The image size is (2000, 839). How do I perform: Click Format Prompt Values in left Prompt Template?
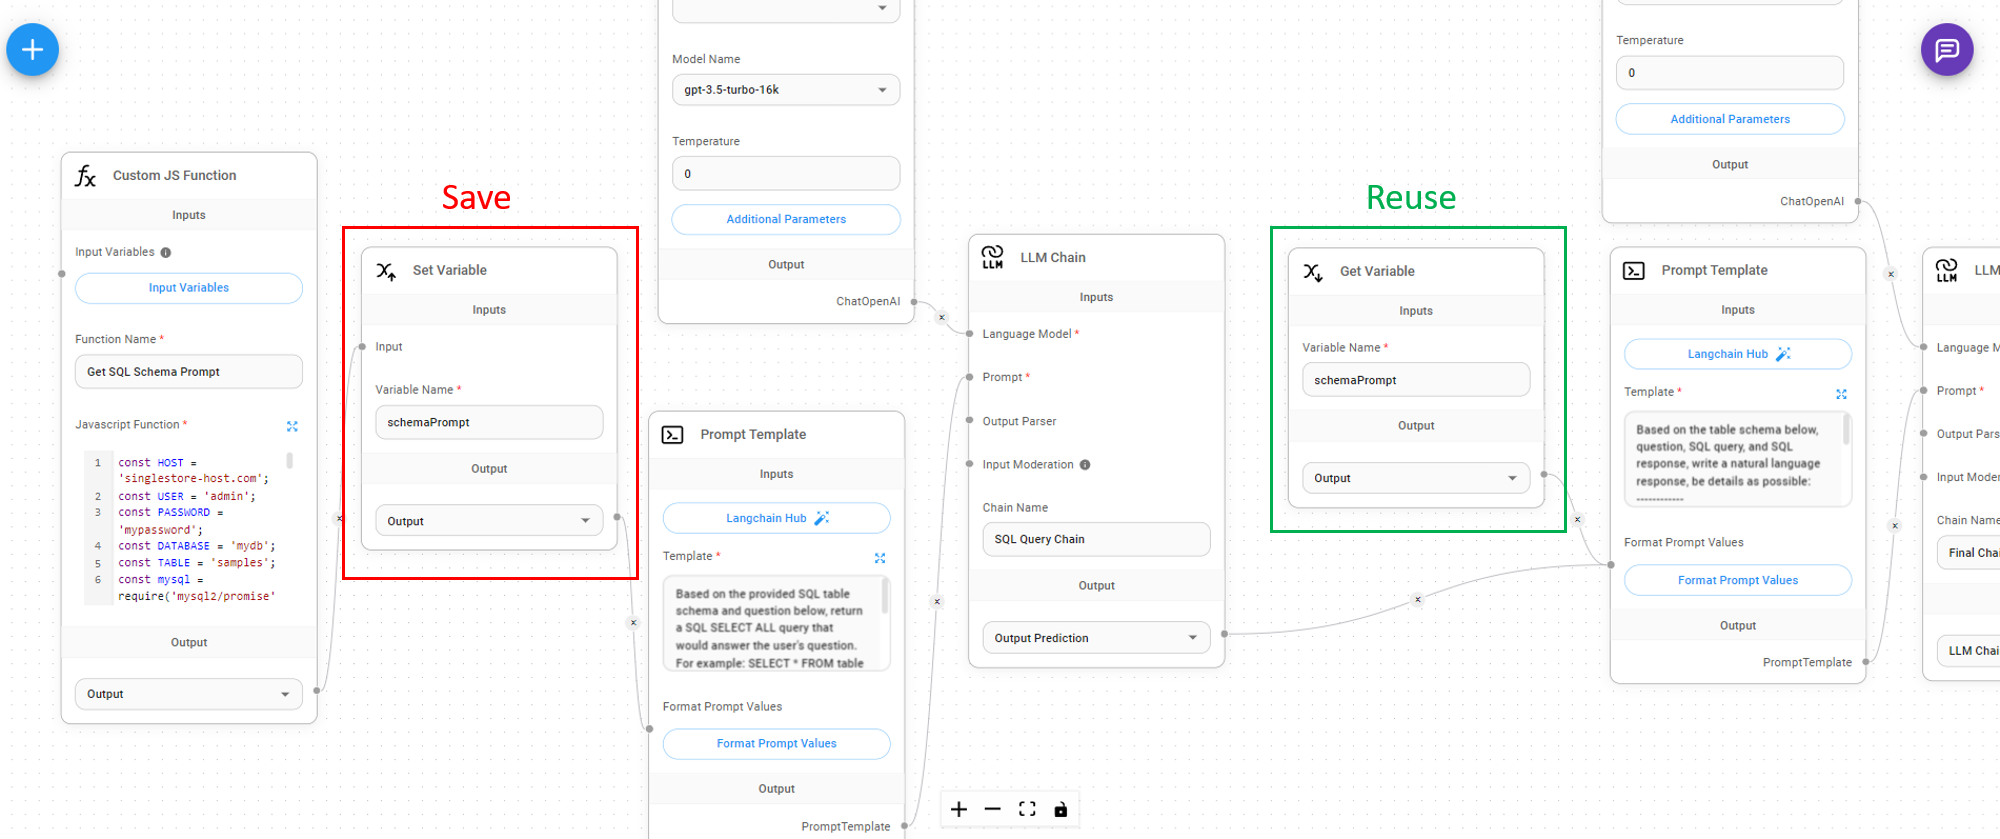(x=776, y=744)
